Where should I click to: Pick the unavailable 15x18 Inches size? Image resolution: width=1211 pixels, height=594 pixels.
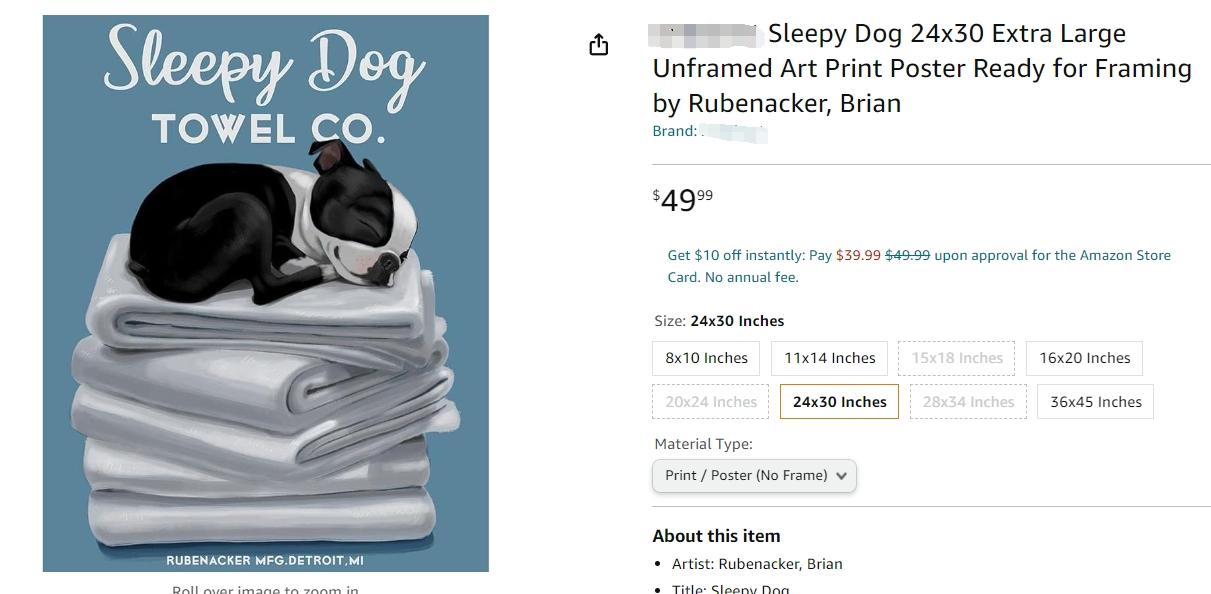956,358
